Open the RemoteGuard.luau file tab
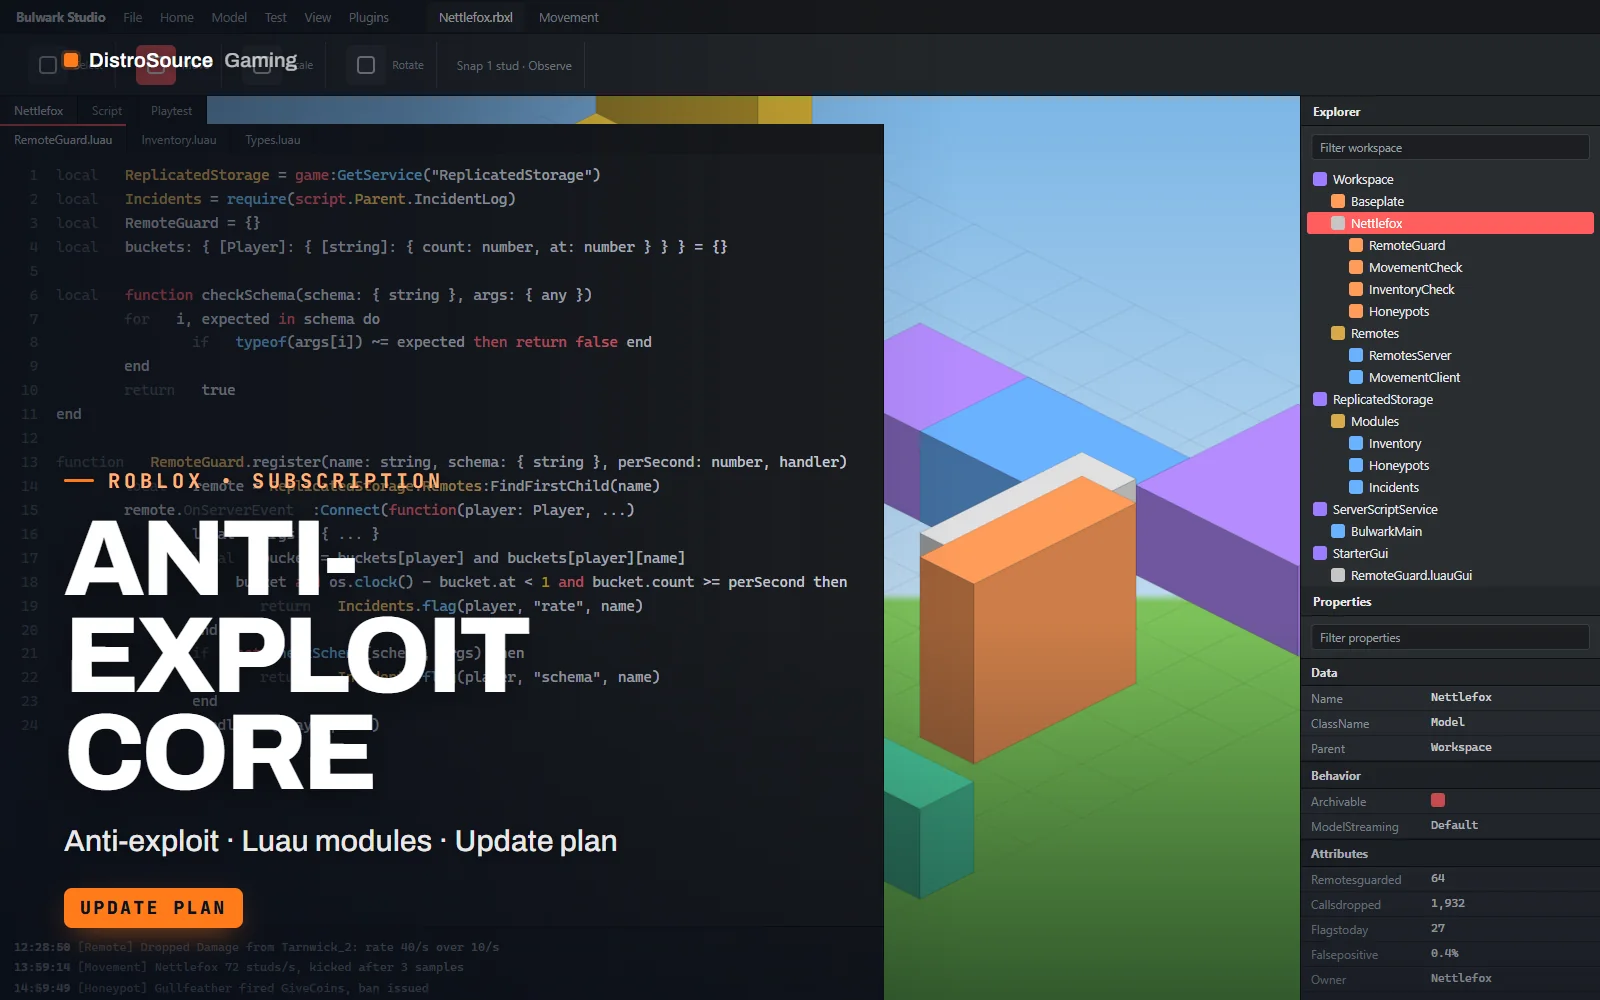Screen dimensions: 1600x1000 (63, 140)
